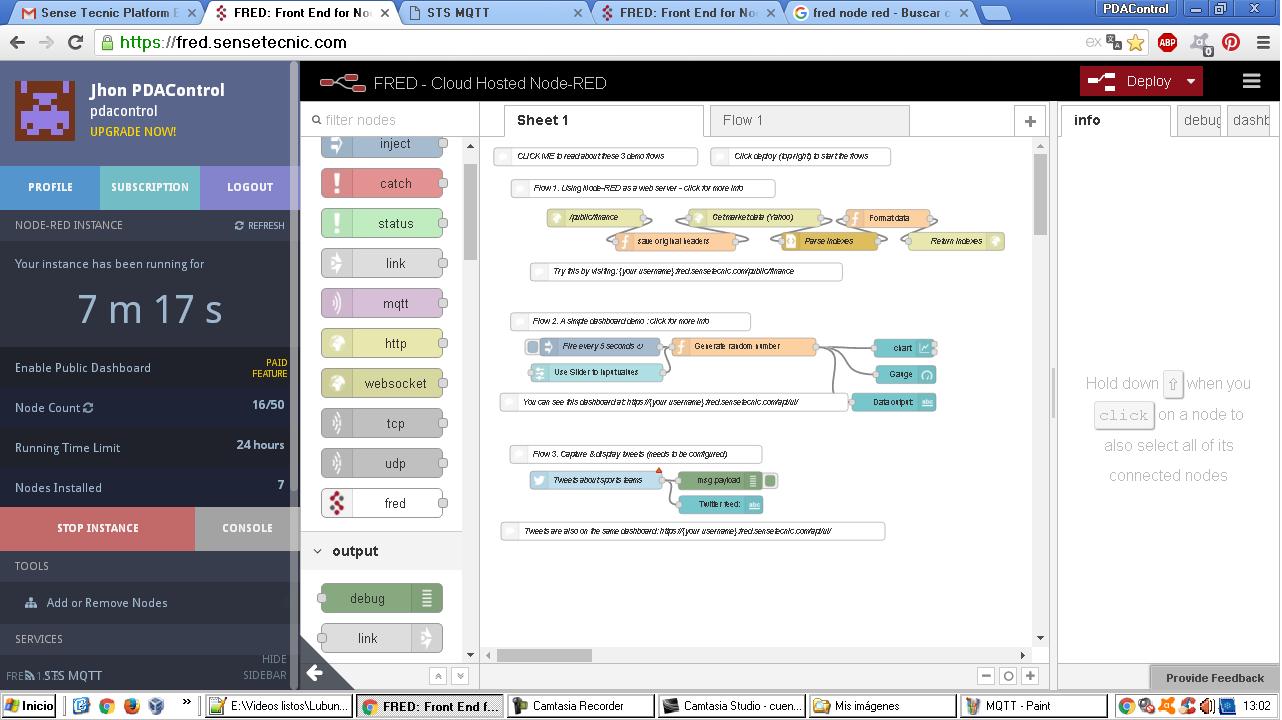Click the STOP INSTANCE button
The height and width of the screenshot is (720, 1282).
(x=98, y=528)
